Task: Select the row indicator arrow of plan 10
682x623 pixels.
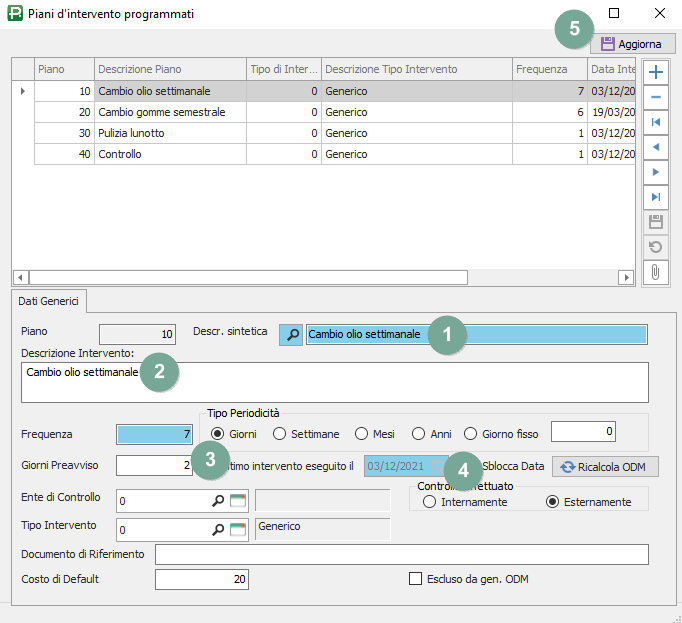Action: coord(22,91)
